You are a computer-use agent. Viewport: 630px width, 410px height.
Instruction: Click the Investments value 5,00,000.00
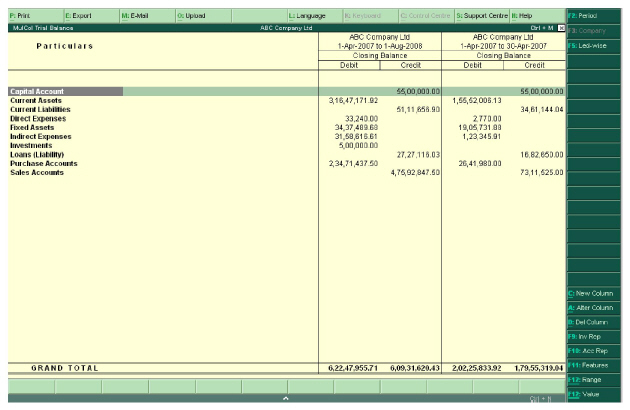pyautogui.click(x=358, y=146)
